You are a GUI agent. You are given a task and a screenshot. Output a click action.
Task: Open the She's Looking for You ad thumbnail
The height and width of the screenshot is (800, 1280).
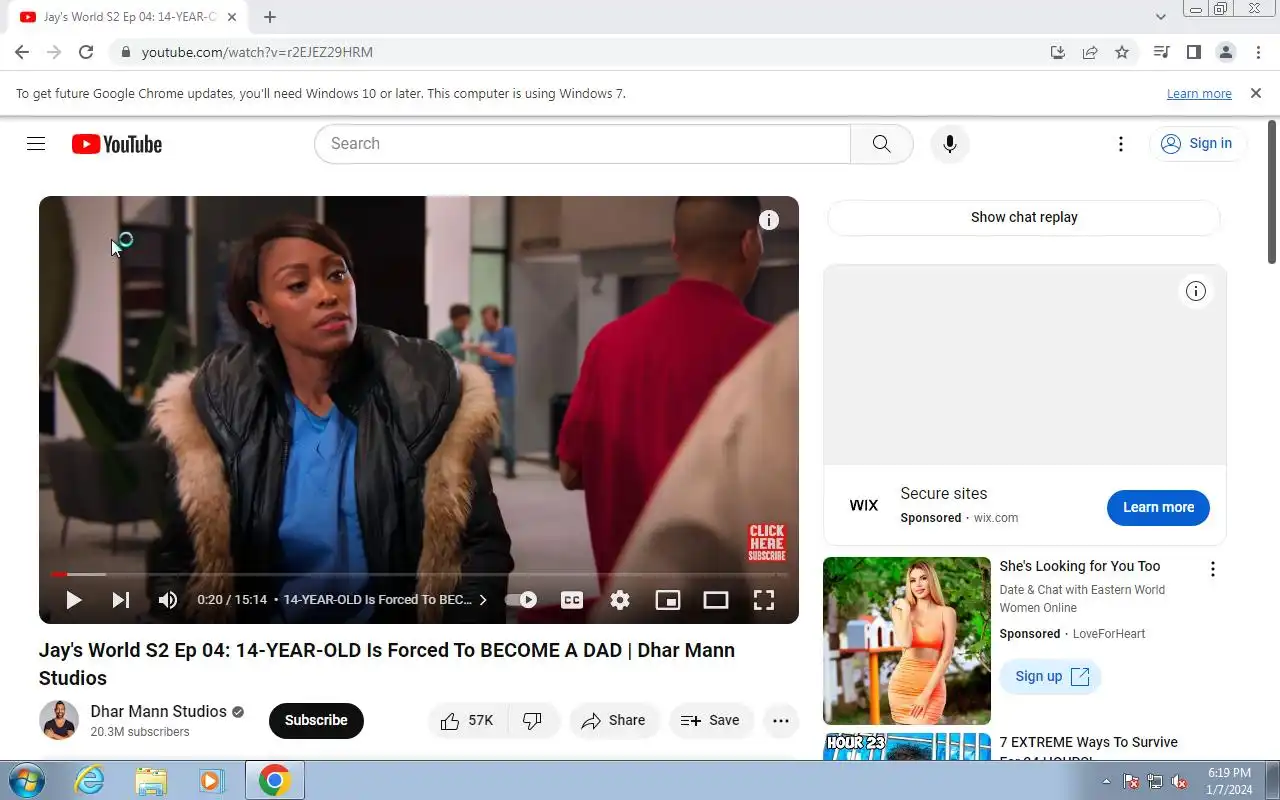coord(907,641)
